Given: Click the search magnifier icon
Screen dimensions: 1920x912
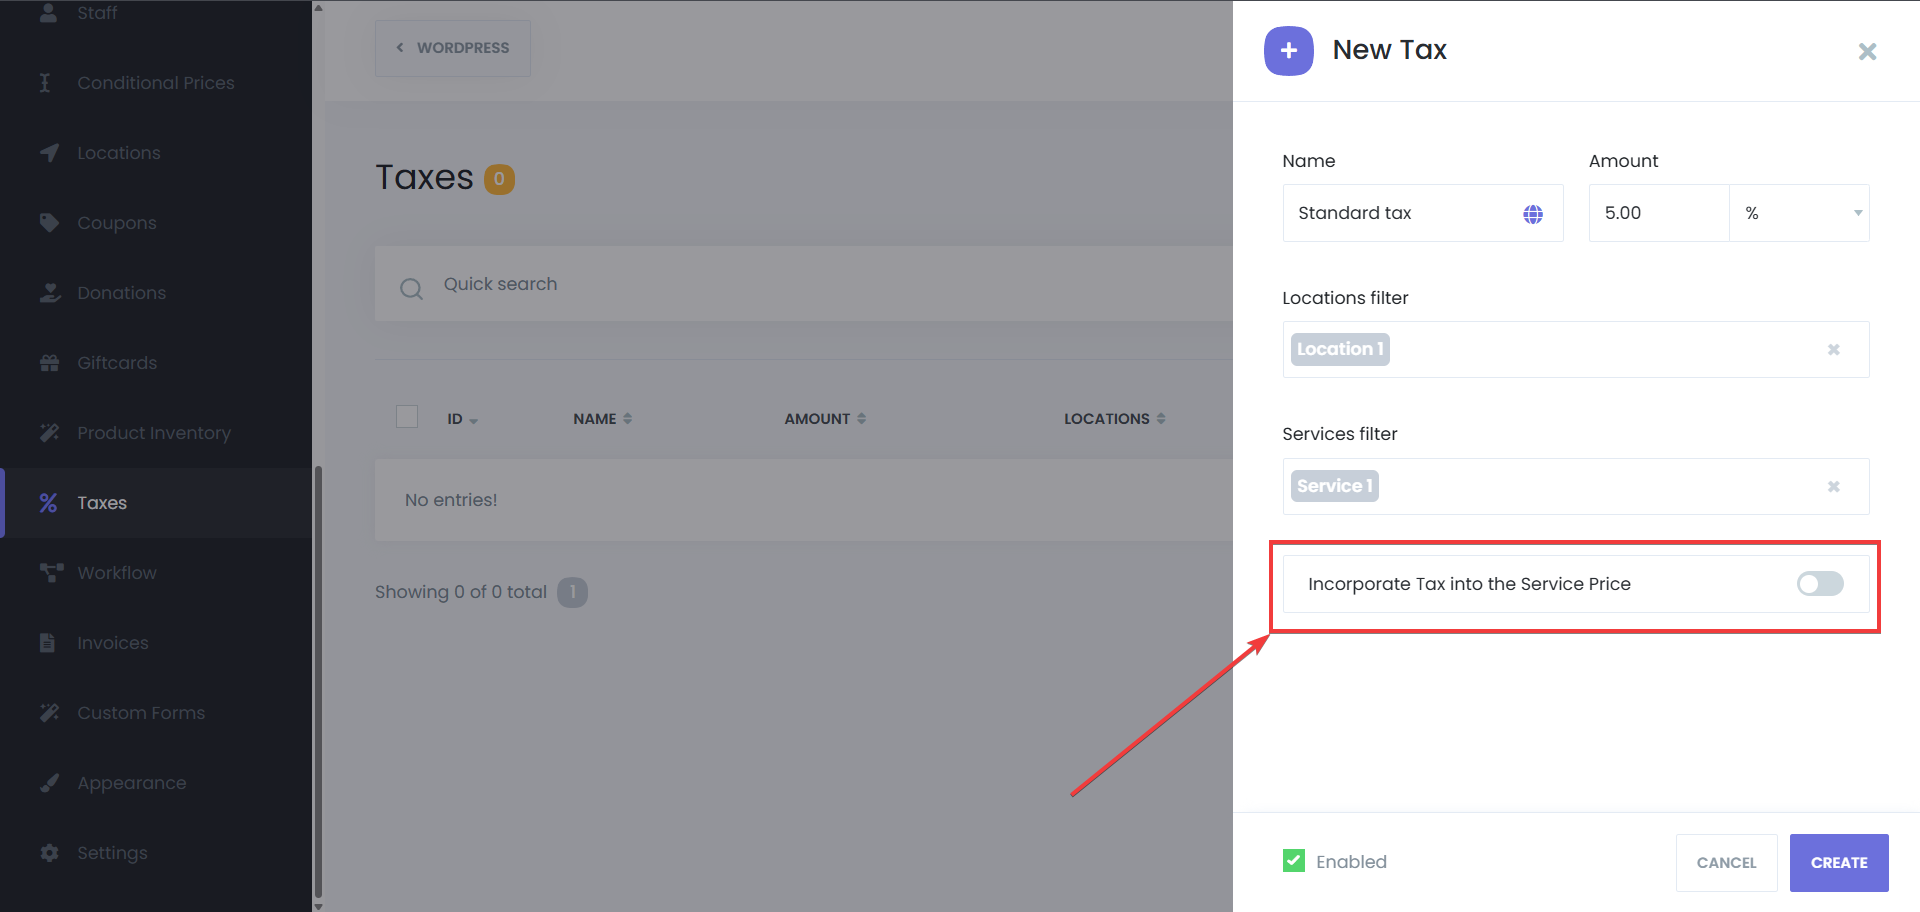Looking at the screenshot, I should (x=411, y=289).
